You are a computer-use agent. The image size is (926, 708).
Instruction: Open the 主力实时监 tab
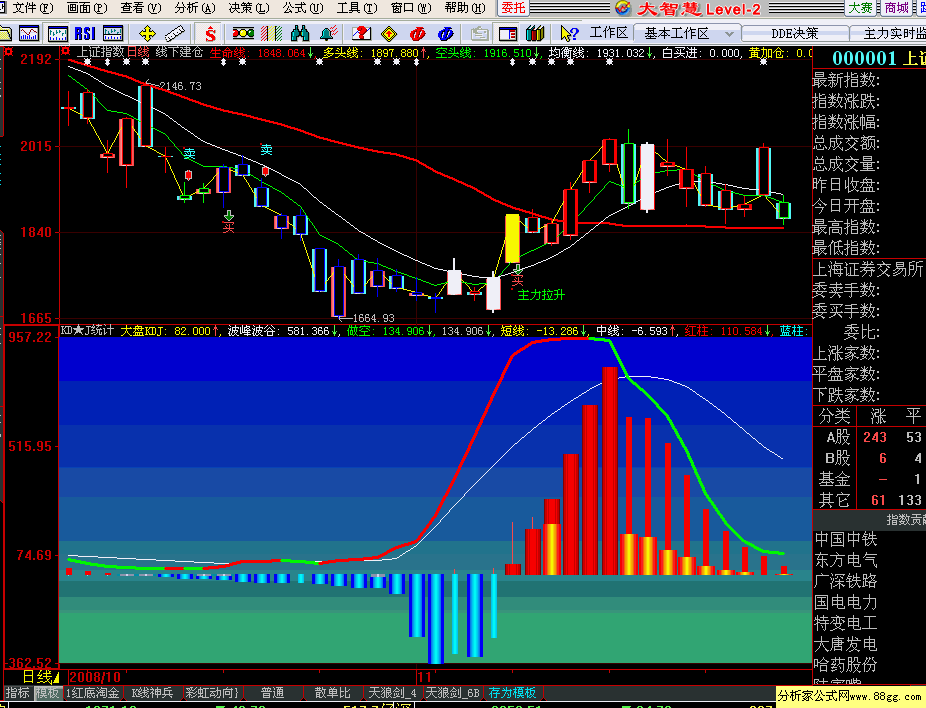(x=889, y=34)
